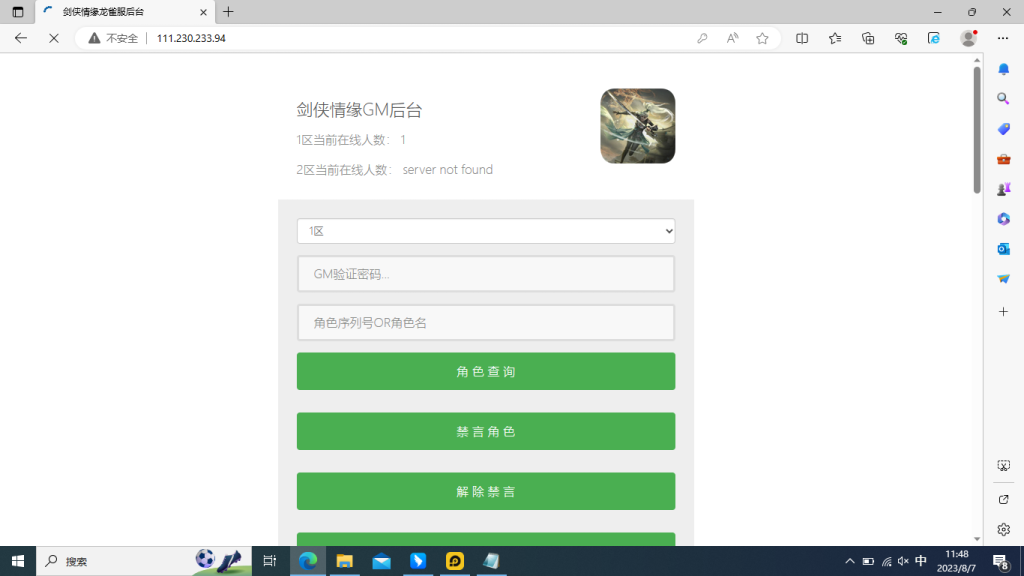1024x576 pixels.
Task: Open the server selection dropdown showing 1区
Action: [486, 230]
